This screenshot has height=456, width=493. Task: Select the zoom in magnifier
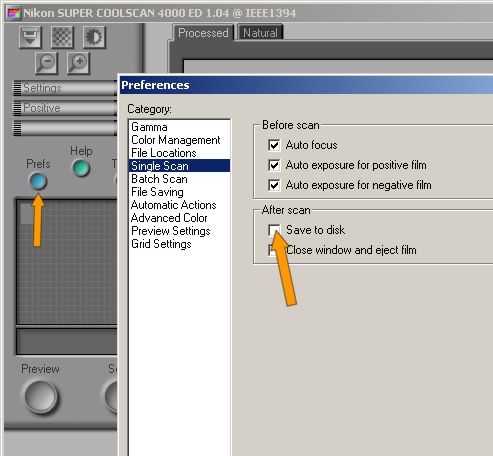pyautogui.click(x=78, y=63)
